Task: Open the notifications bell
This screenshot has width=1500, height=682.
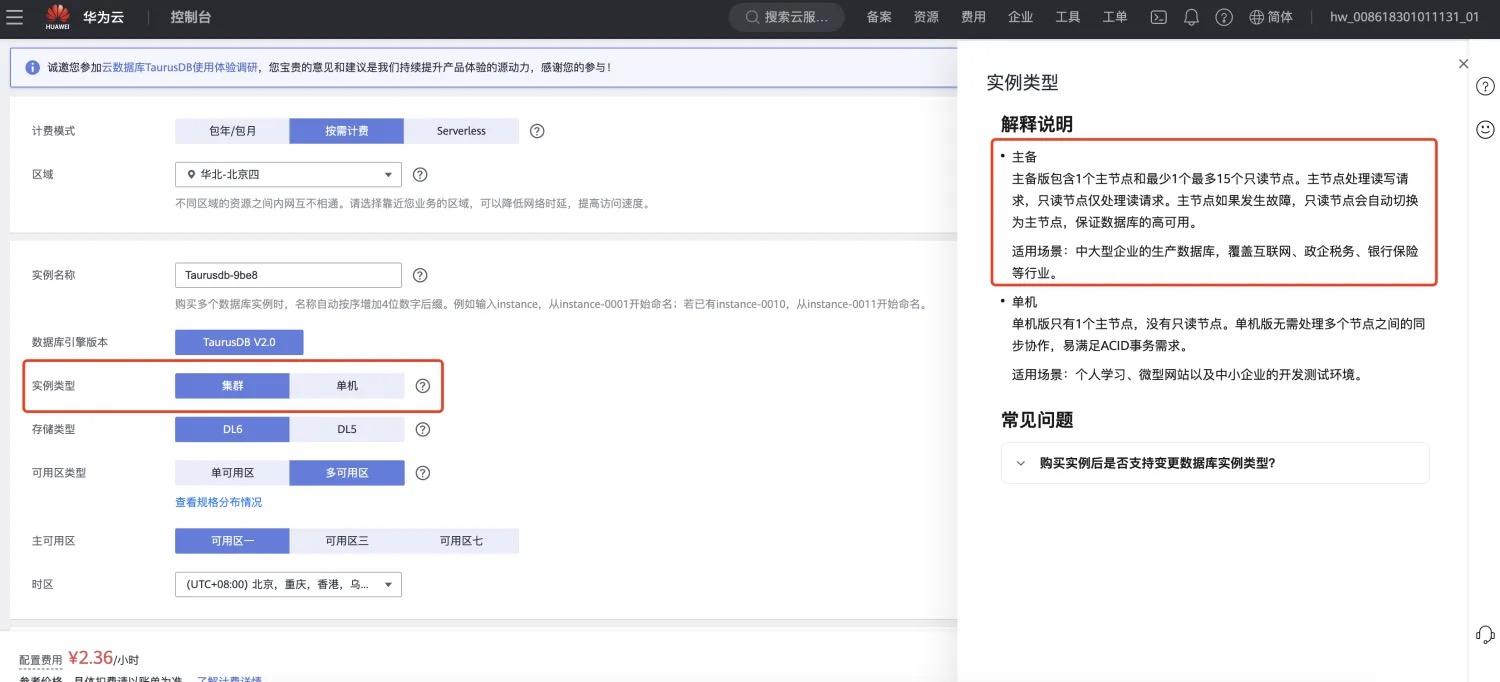Action: pyautogui.click(x=1191, y=17)
